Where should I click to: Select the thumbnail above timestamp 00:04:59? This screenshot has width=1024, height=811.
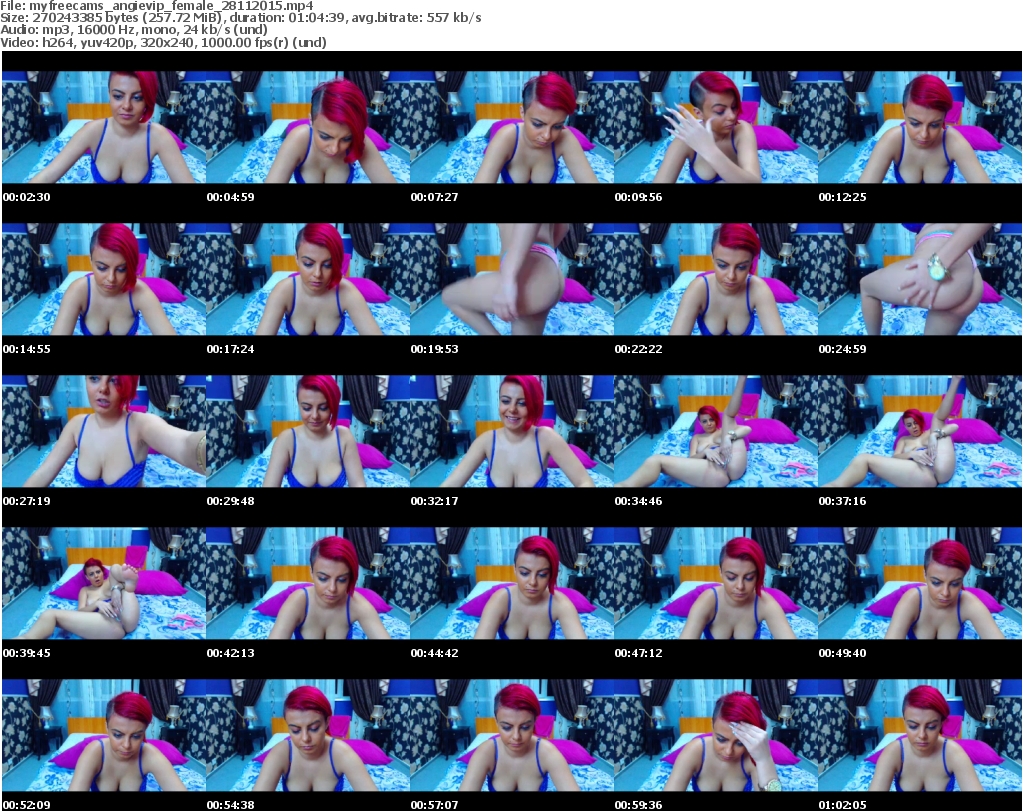308,127
